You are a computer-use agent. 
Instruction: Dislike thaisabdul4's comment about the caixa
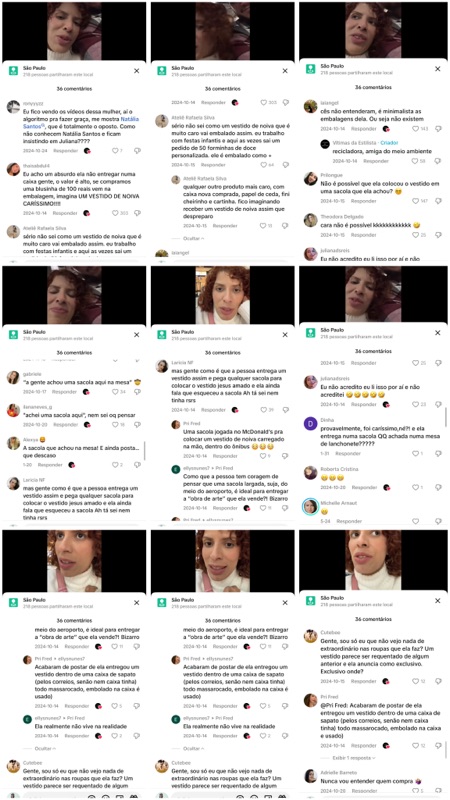137,213
